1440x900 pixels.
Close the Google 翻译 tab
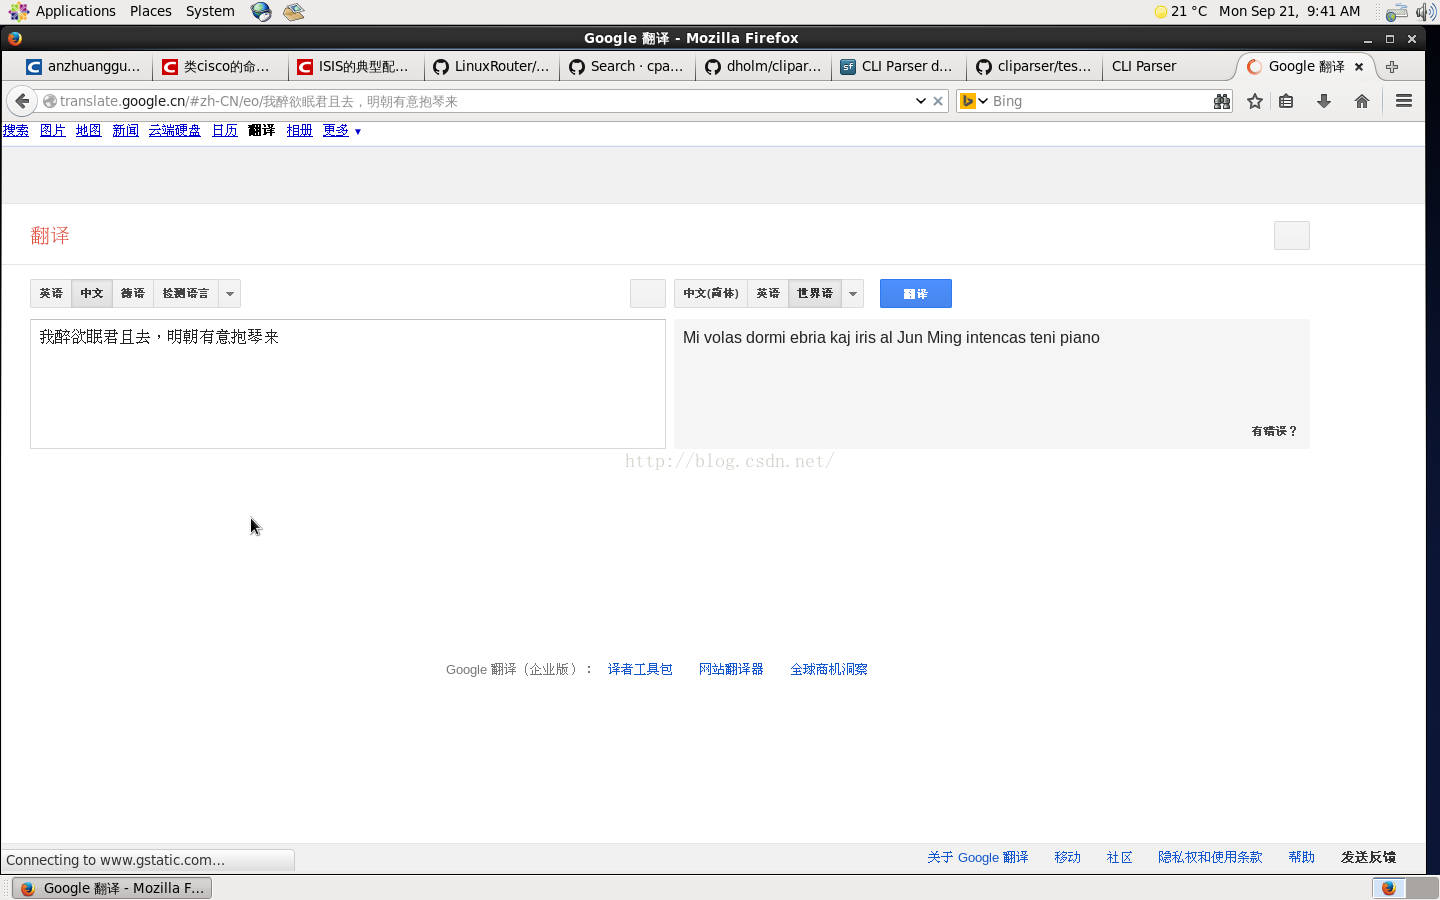pos(1359,67)
